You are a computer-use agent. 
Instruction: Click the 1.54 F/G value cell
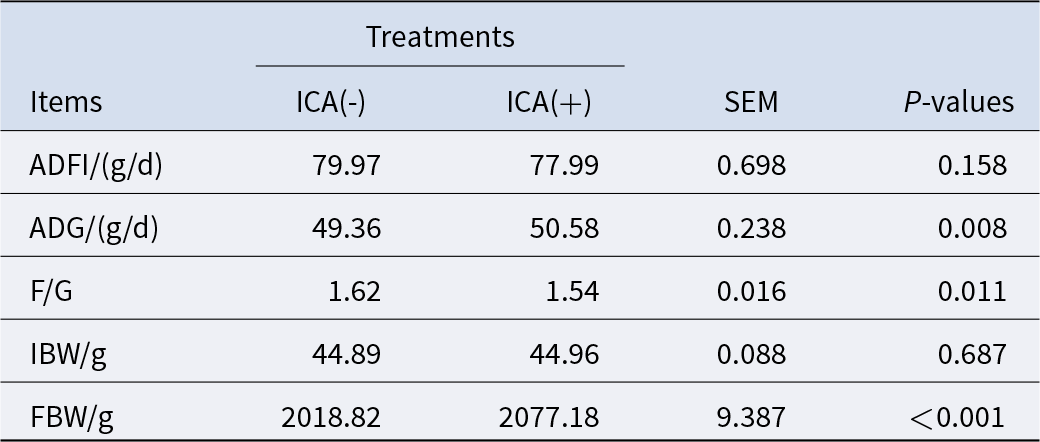[x=573, y=292]
